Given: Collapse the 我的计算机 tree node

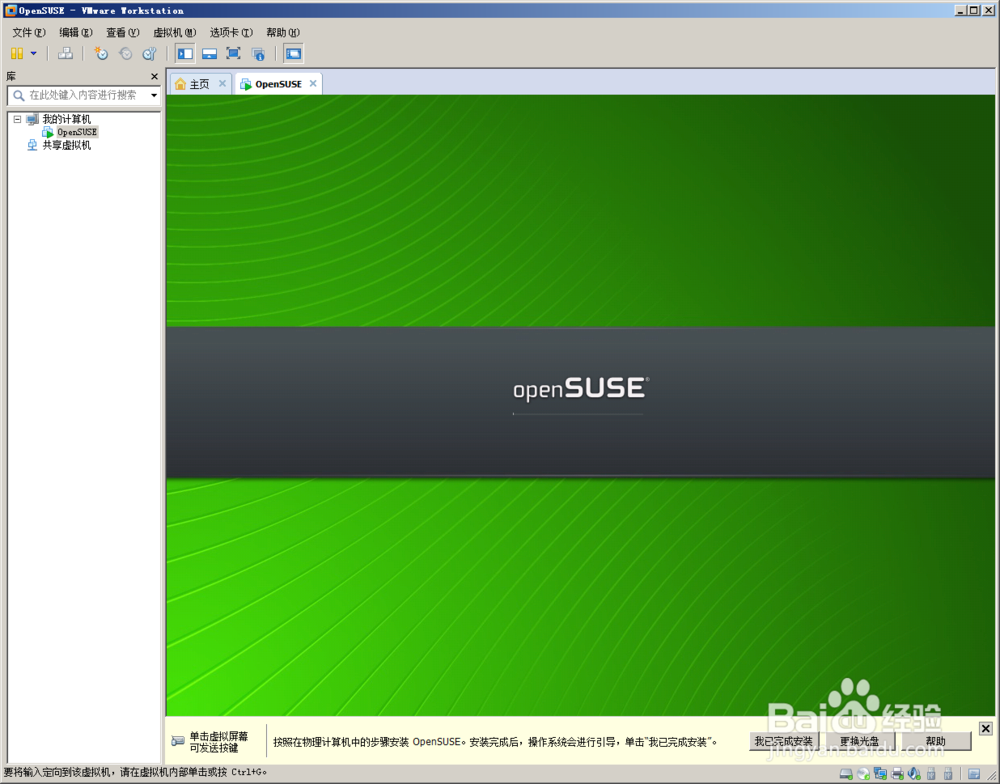Looking at the screenshot, I should click(17, 119).
